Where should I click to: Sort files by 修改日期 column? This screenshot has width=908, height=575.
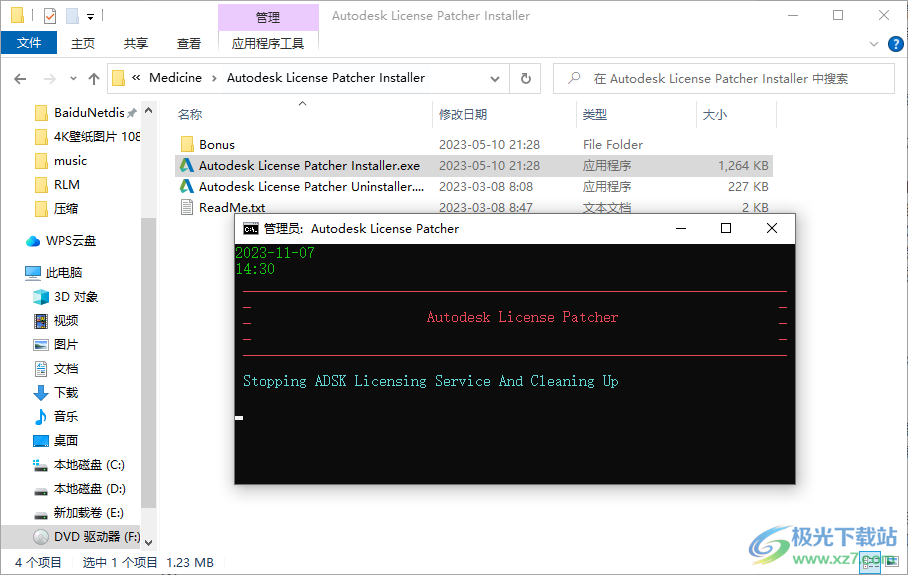pyautogui.click(x=463, y=115)
